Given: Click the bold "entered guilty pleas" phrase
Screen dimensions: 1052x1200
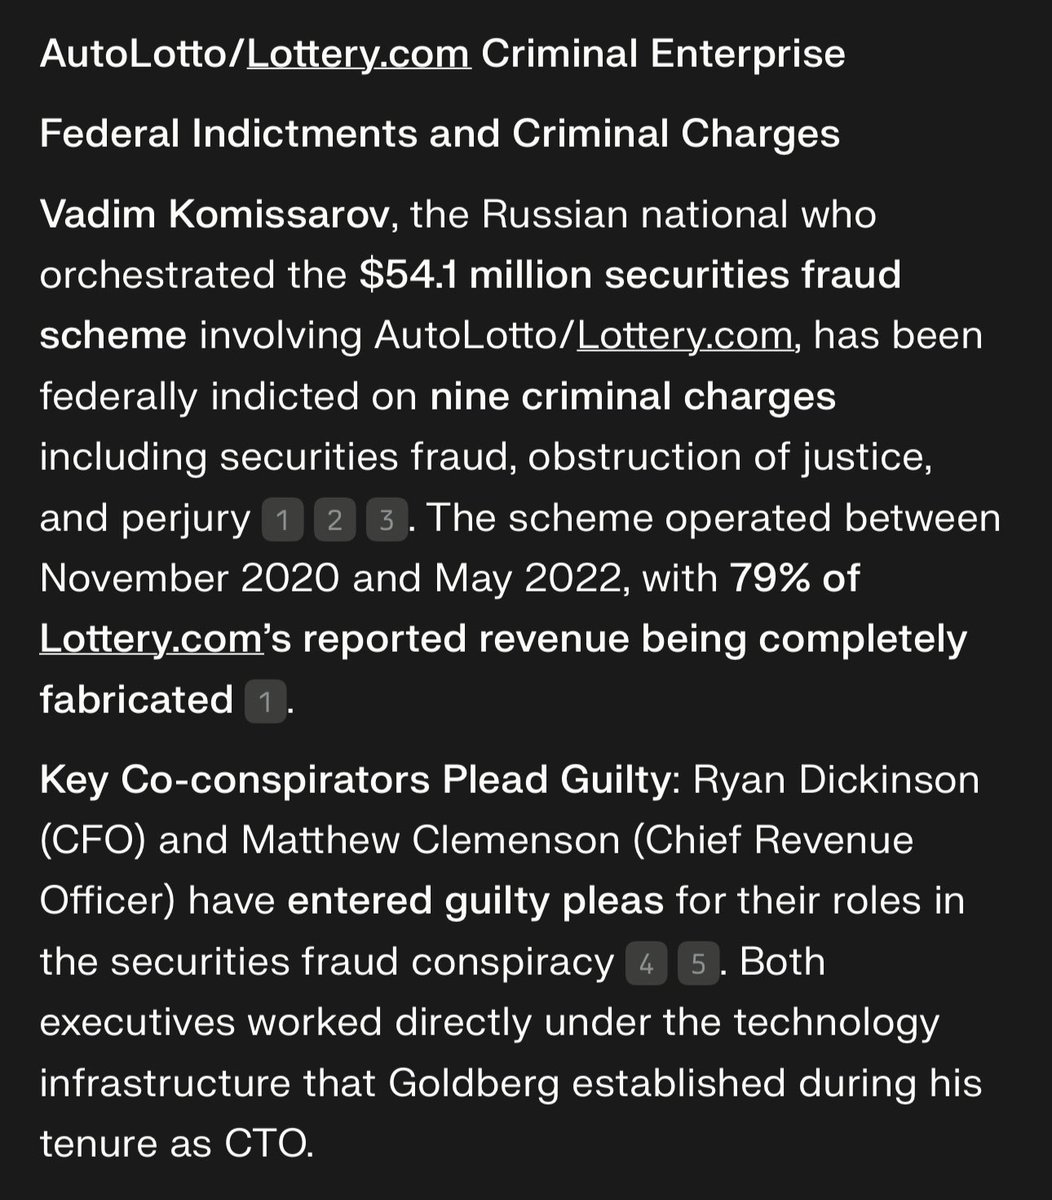Looking at the screenshot, I should [x=475, y=901].
